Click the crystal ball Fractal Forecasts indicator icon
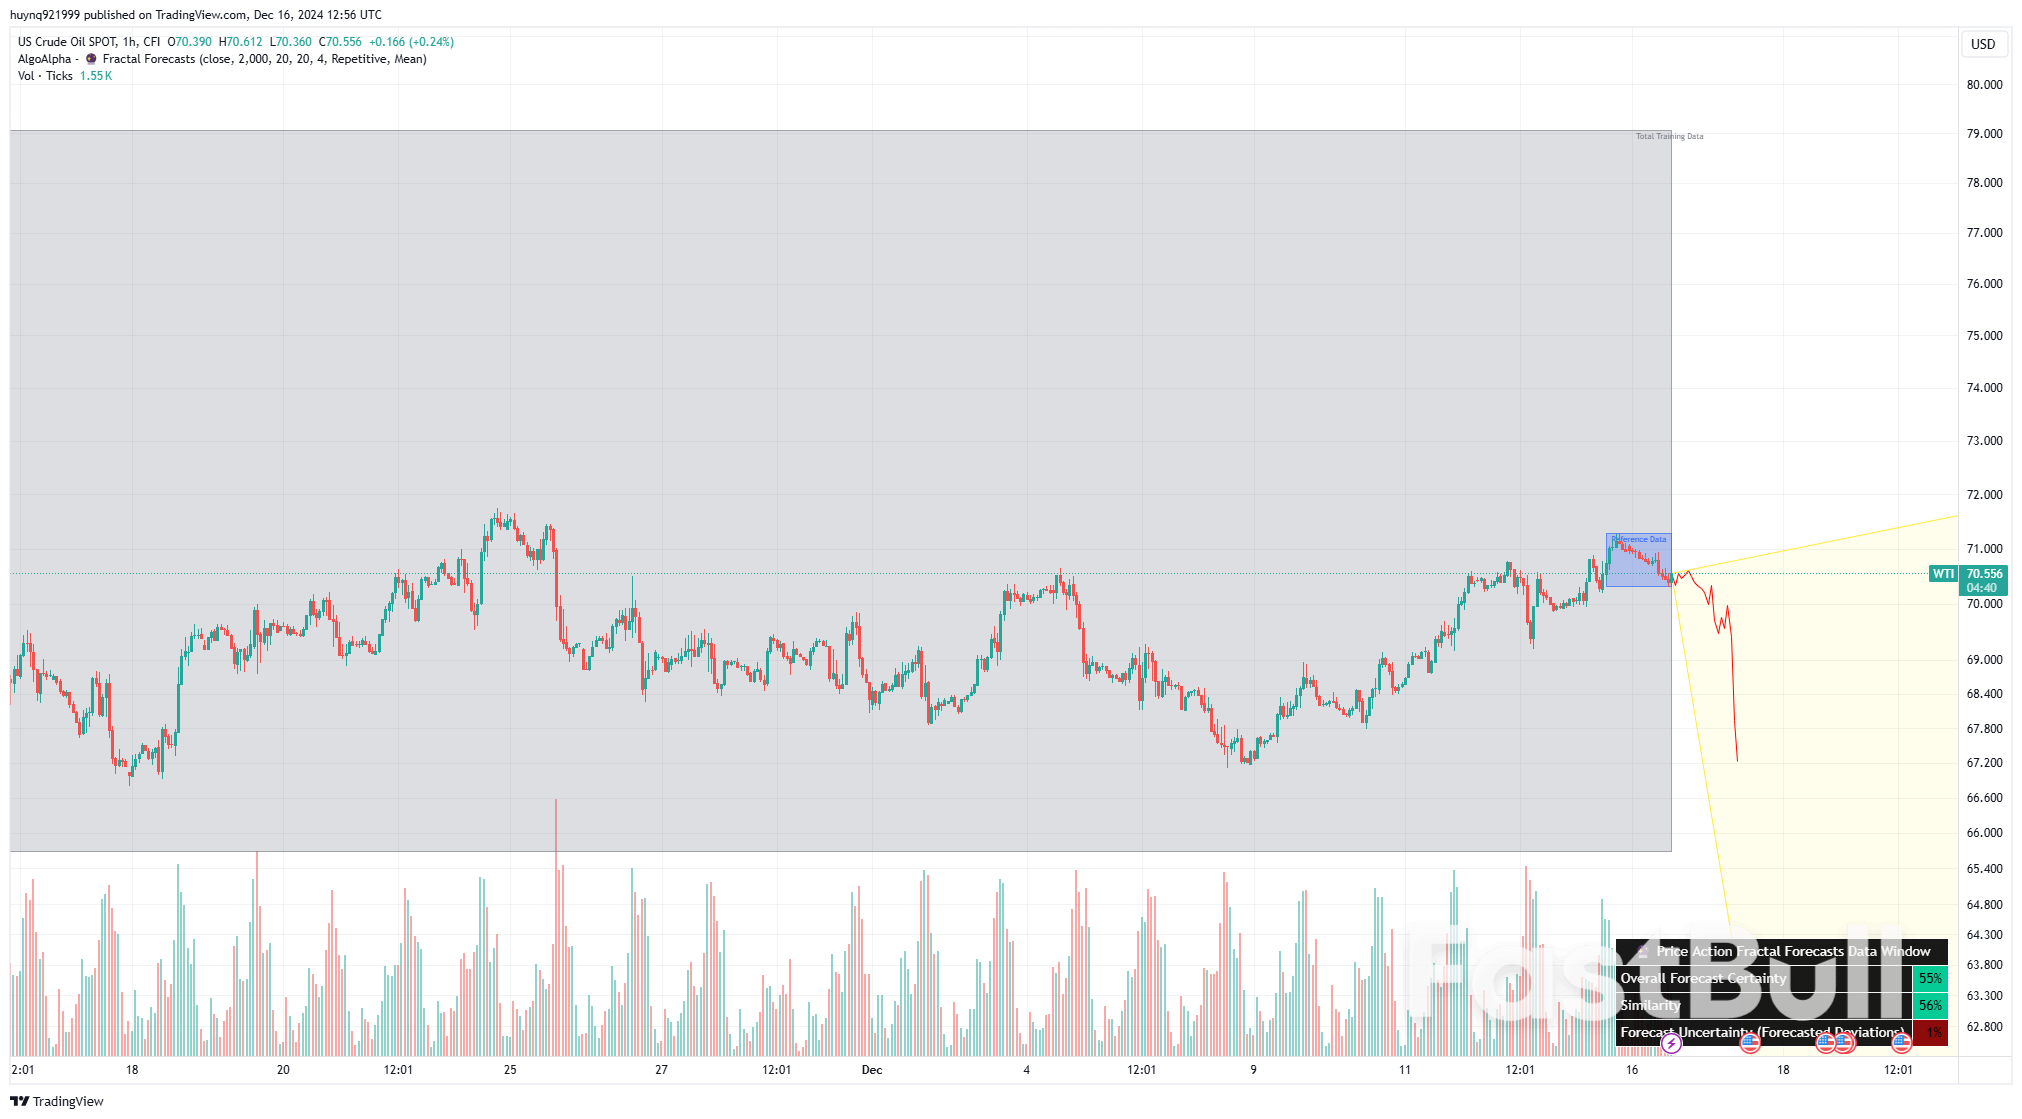Viewport: 2022px width, 1119px height. pos(89,58)
